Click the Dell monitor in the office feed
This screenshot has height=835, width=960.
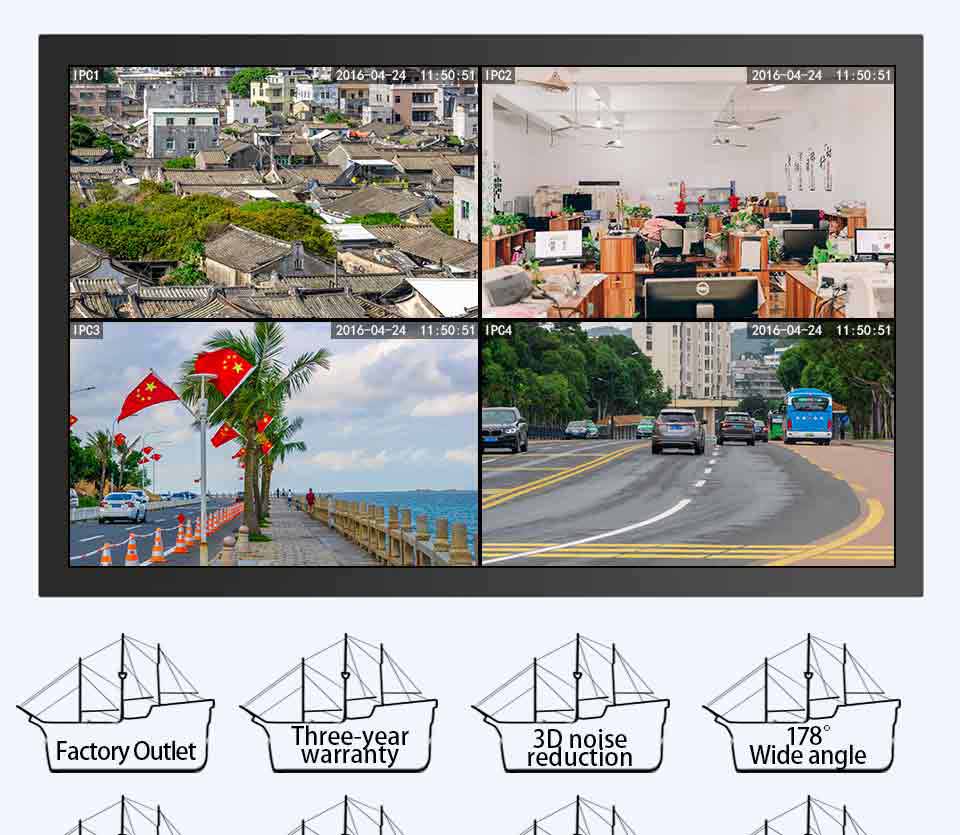pyautogui.click(x=700, y=297)
